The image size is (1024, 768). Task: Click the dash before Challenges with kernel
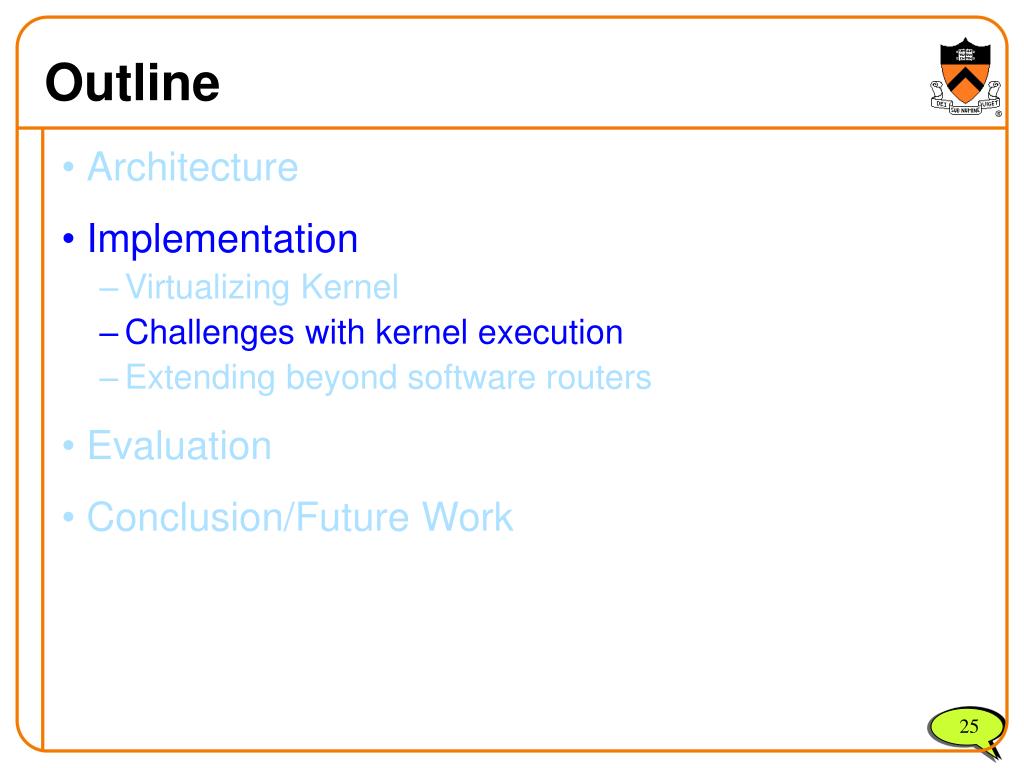point(108,334)
